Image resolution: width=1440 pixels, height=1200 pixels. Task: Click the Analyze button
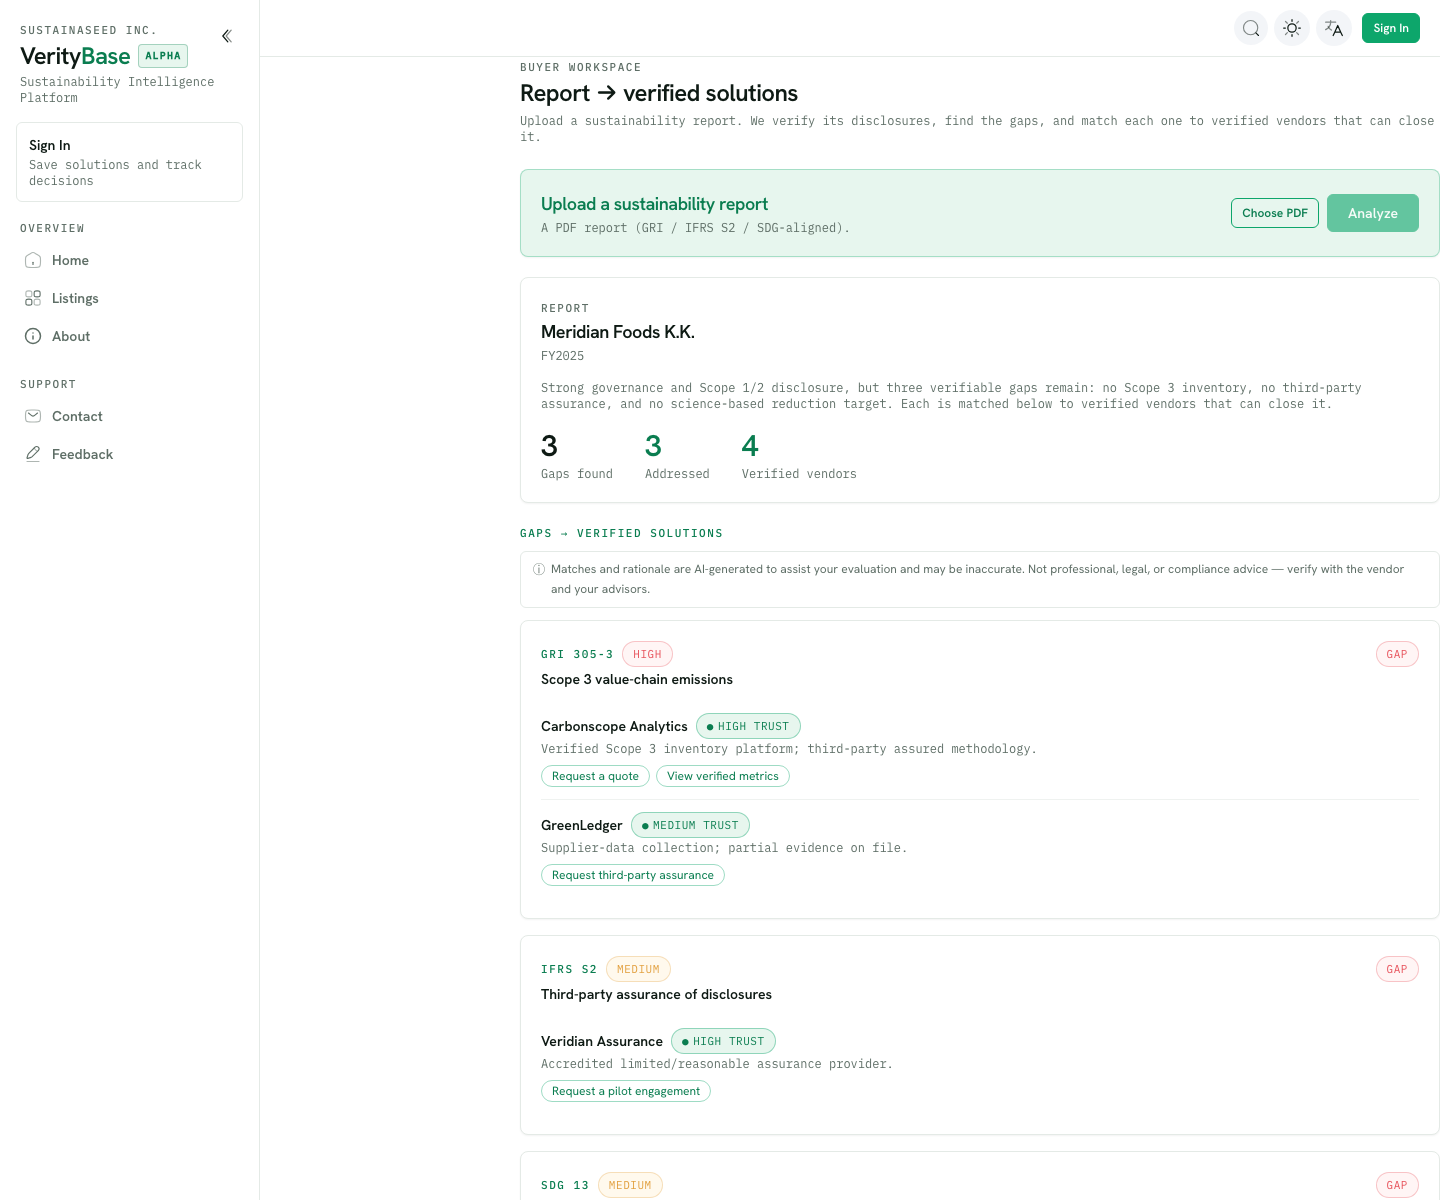[x=1372, y=213]
